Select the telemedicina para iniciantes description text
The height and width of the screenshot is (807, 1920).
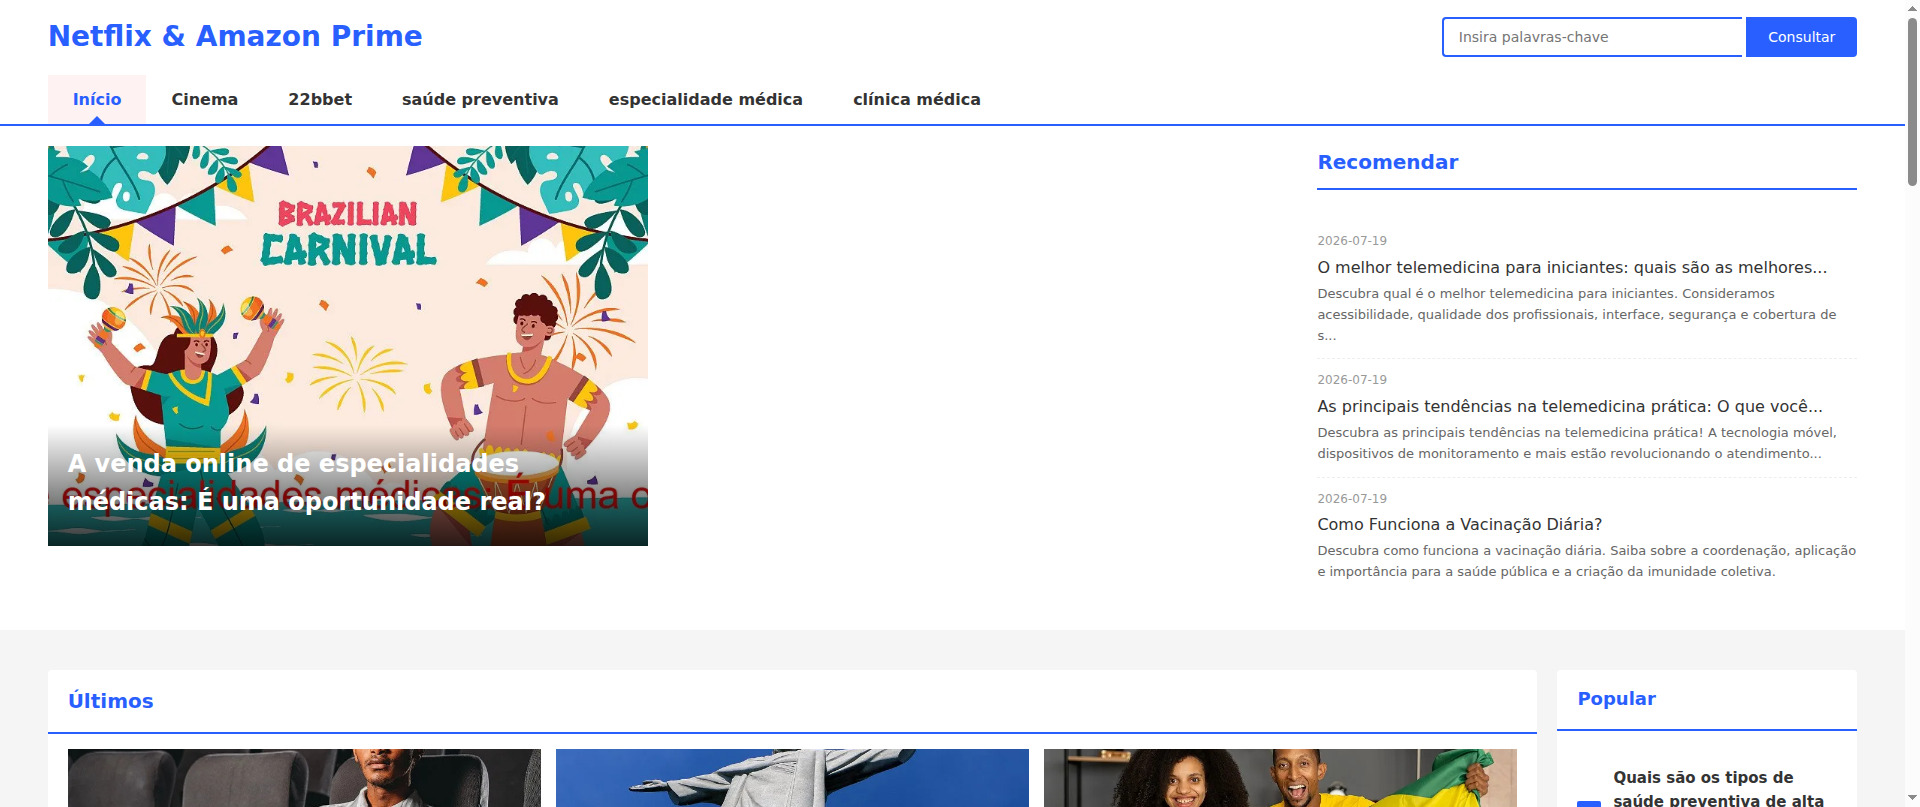point(1577,314)
